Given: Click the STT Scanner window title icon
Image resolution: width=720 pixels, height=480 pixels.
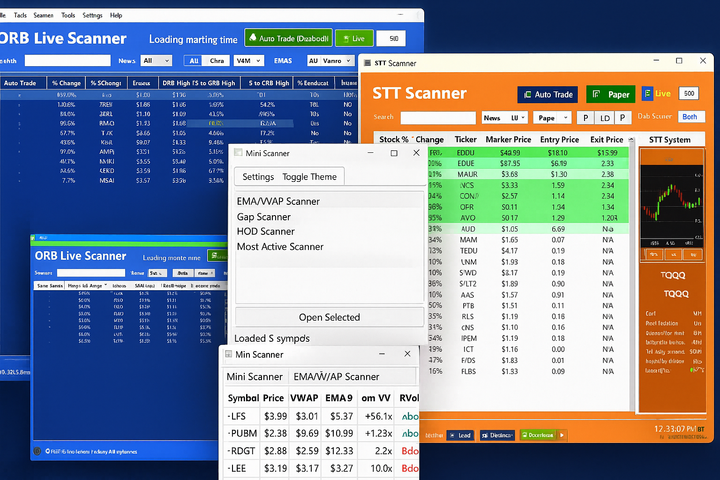Looking at the screenshot, I should coord(367,63).
